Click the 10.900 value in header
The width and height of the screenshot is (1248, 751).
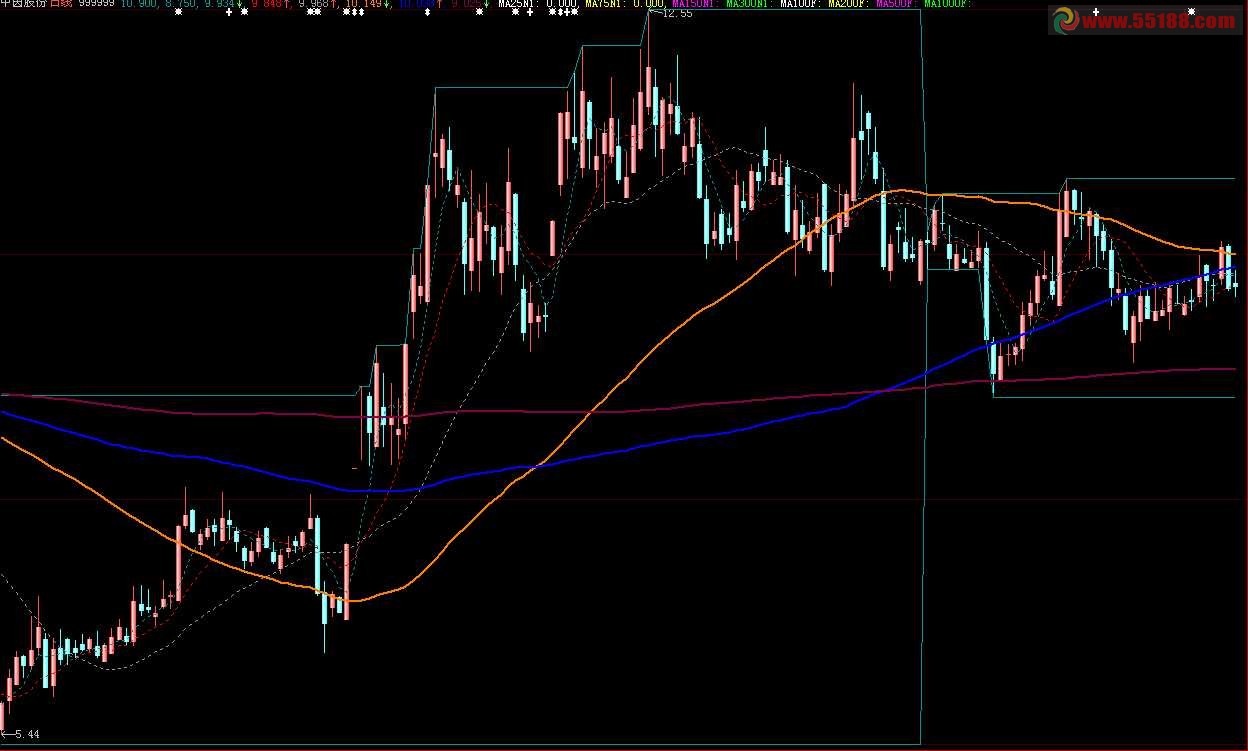[138, 4]
